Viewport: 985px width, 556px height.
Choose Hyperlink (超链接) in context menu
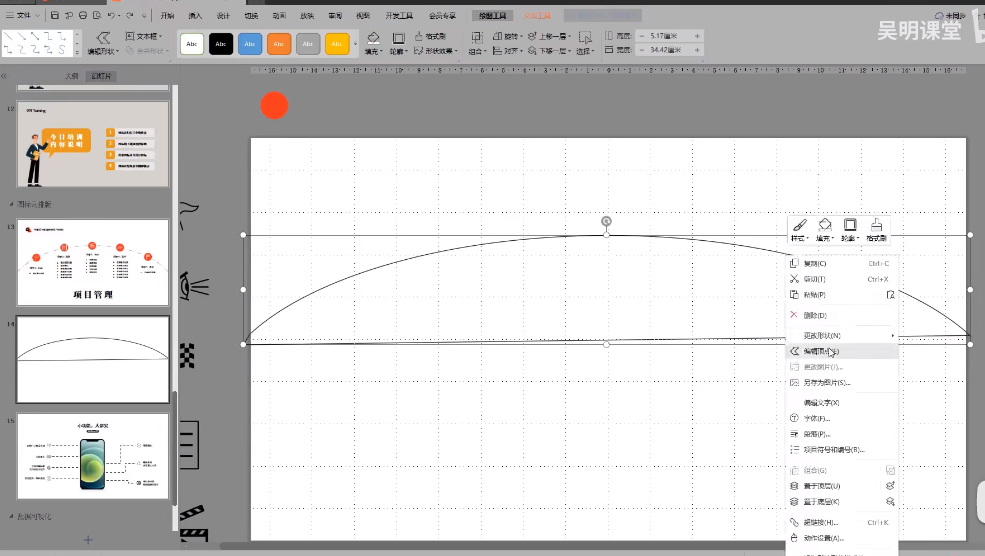tap(842, 522)
